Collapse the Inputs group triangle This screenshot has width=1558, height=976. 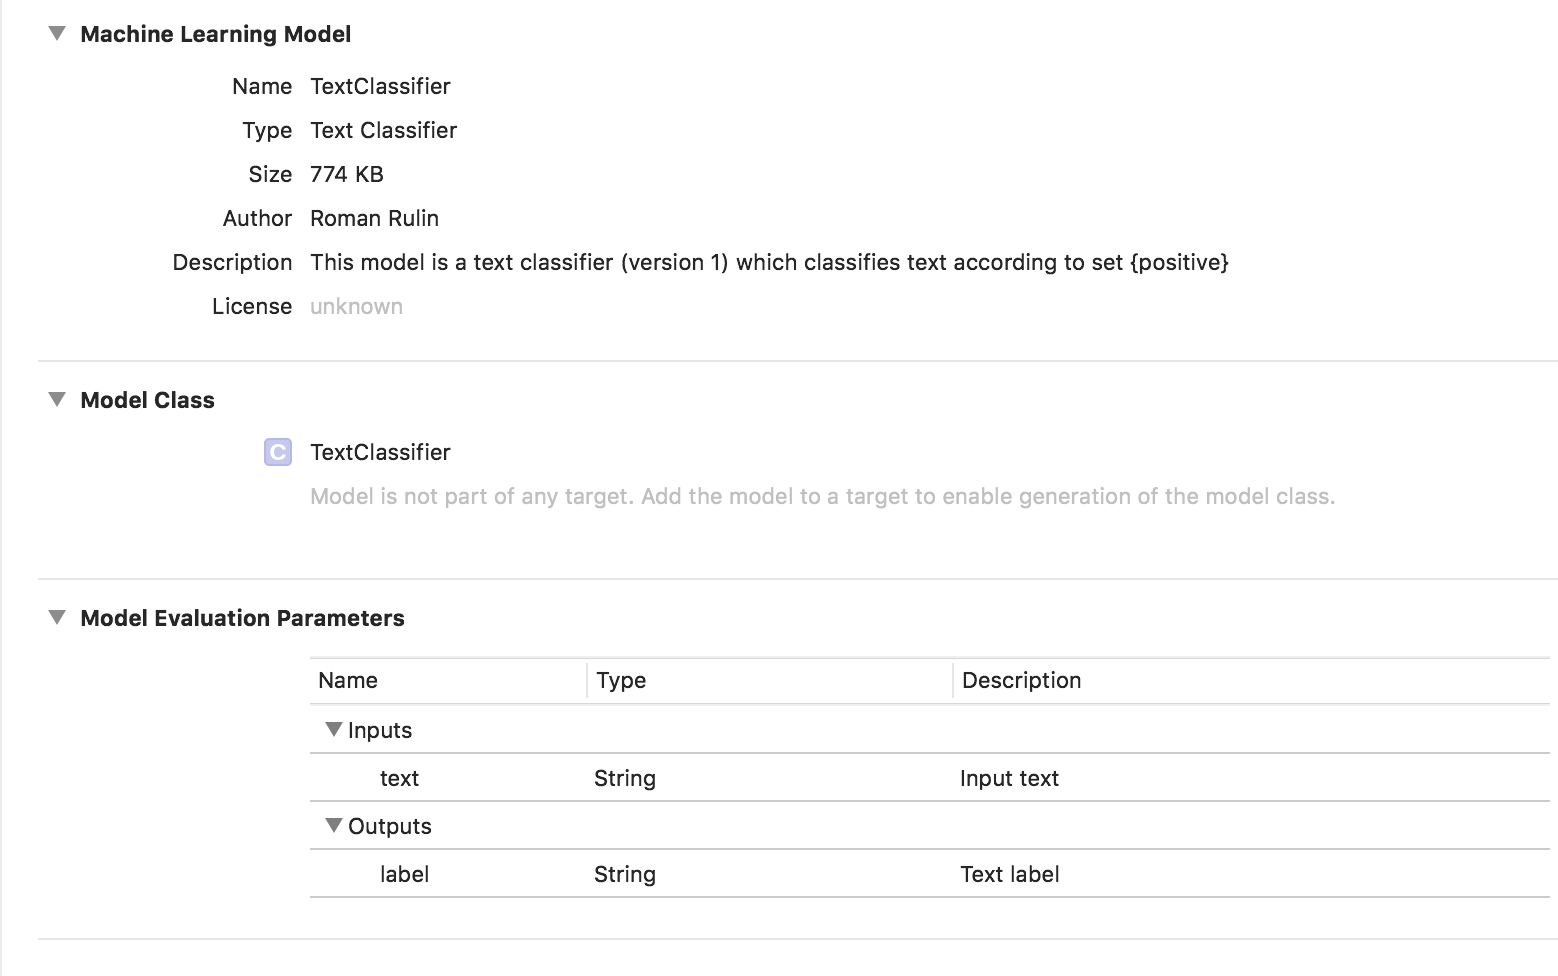(334, 730)
